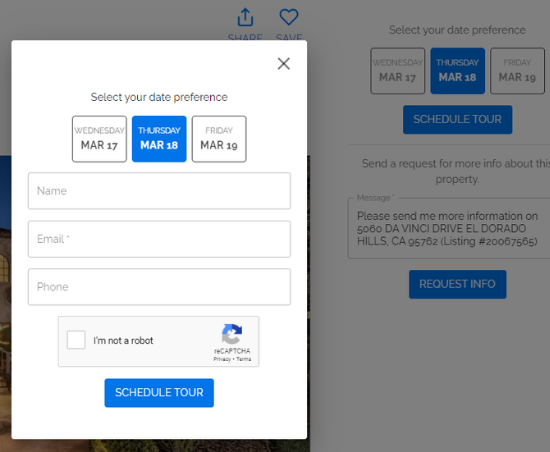Click the Message text area in sidebar
This screenshot has height=452, width=550.
(449, 229)
